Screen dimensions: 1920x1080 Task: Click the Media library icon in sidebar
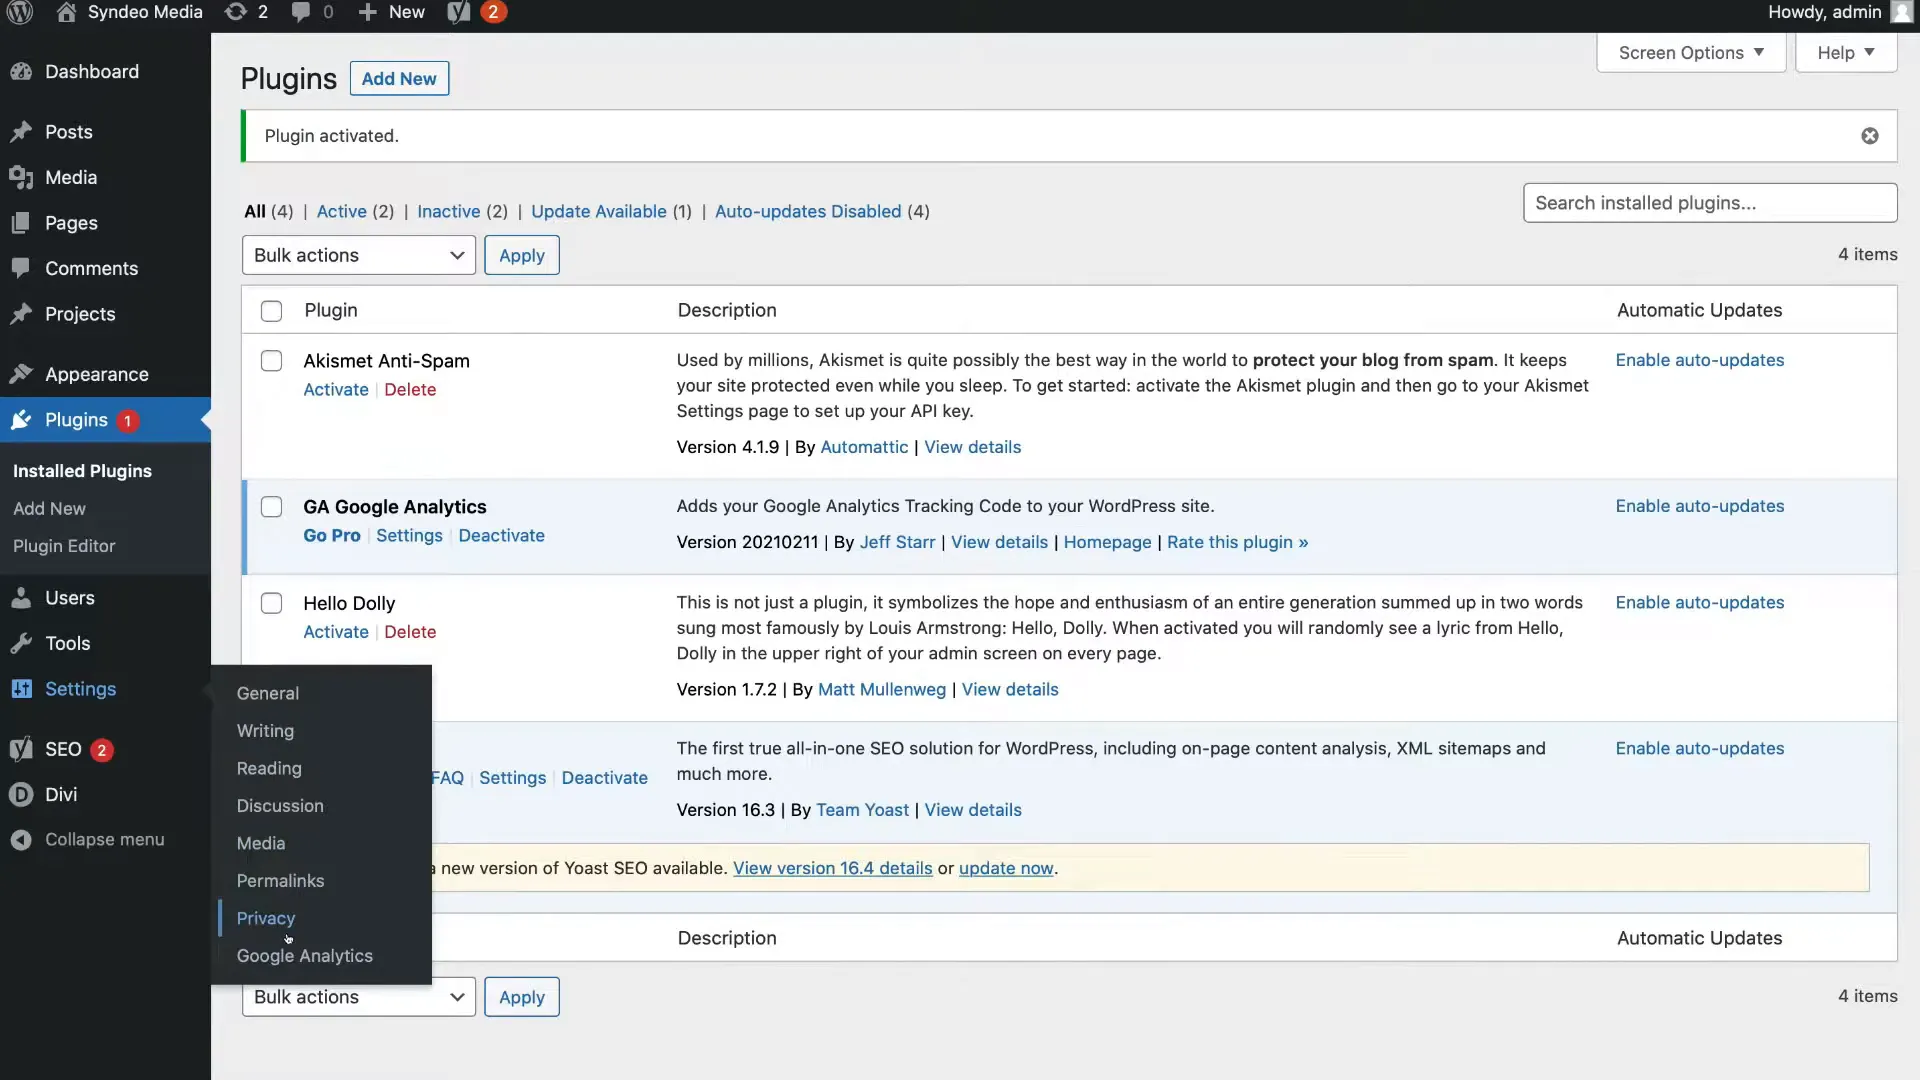[x=21, y=178]
